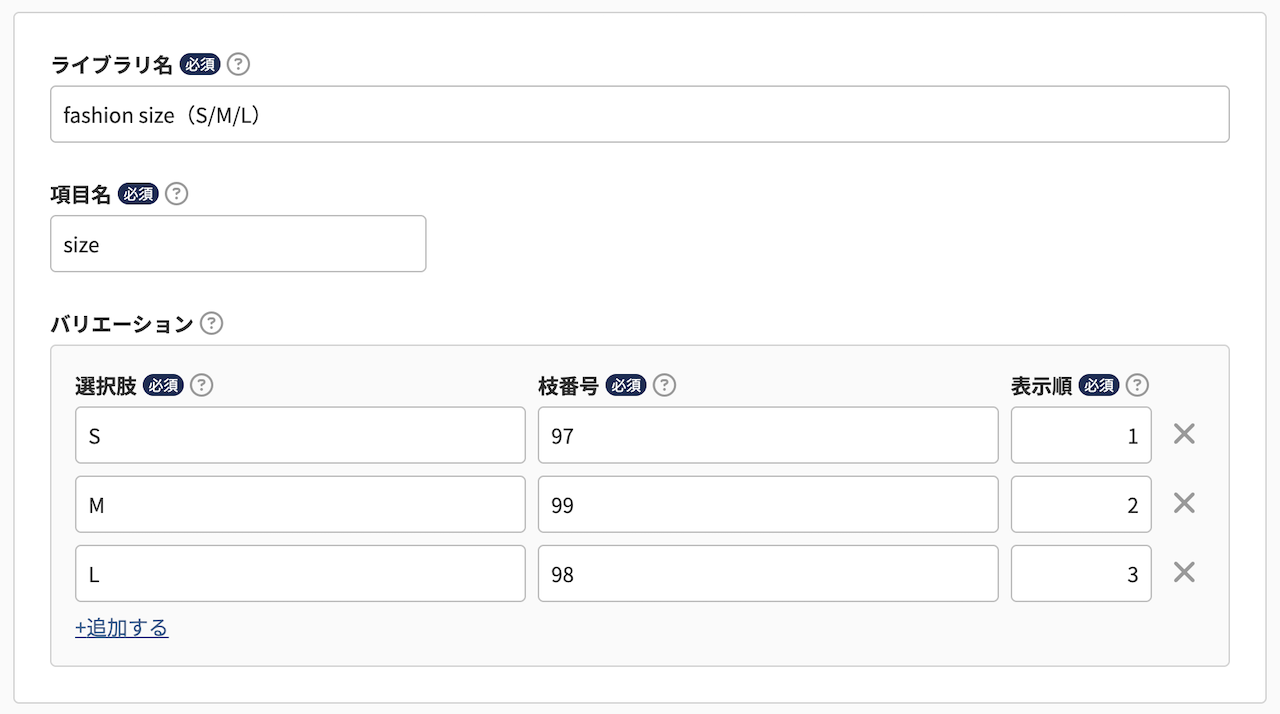Screen dimensions: 1280x714
Task: Select the 選択肢 field containing S
Action: pyautogui.click(x=300, y=435)
